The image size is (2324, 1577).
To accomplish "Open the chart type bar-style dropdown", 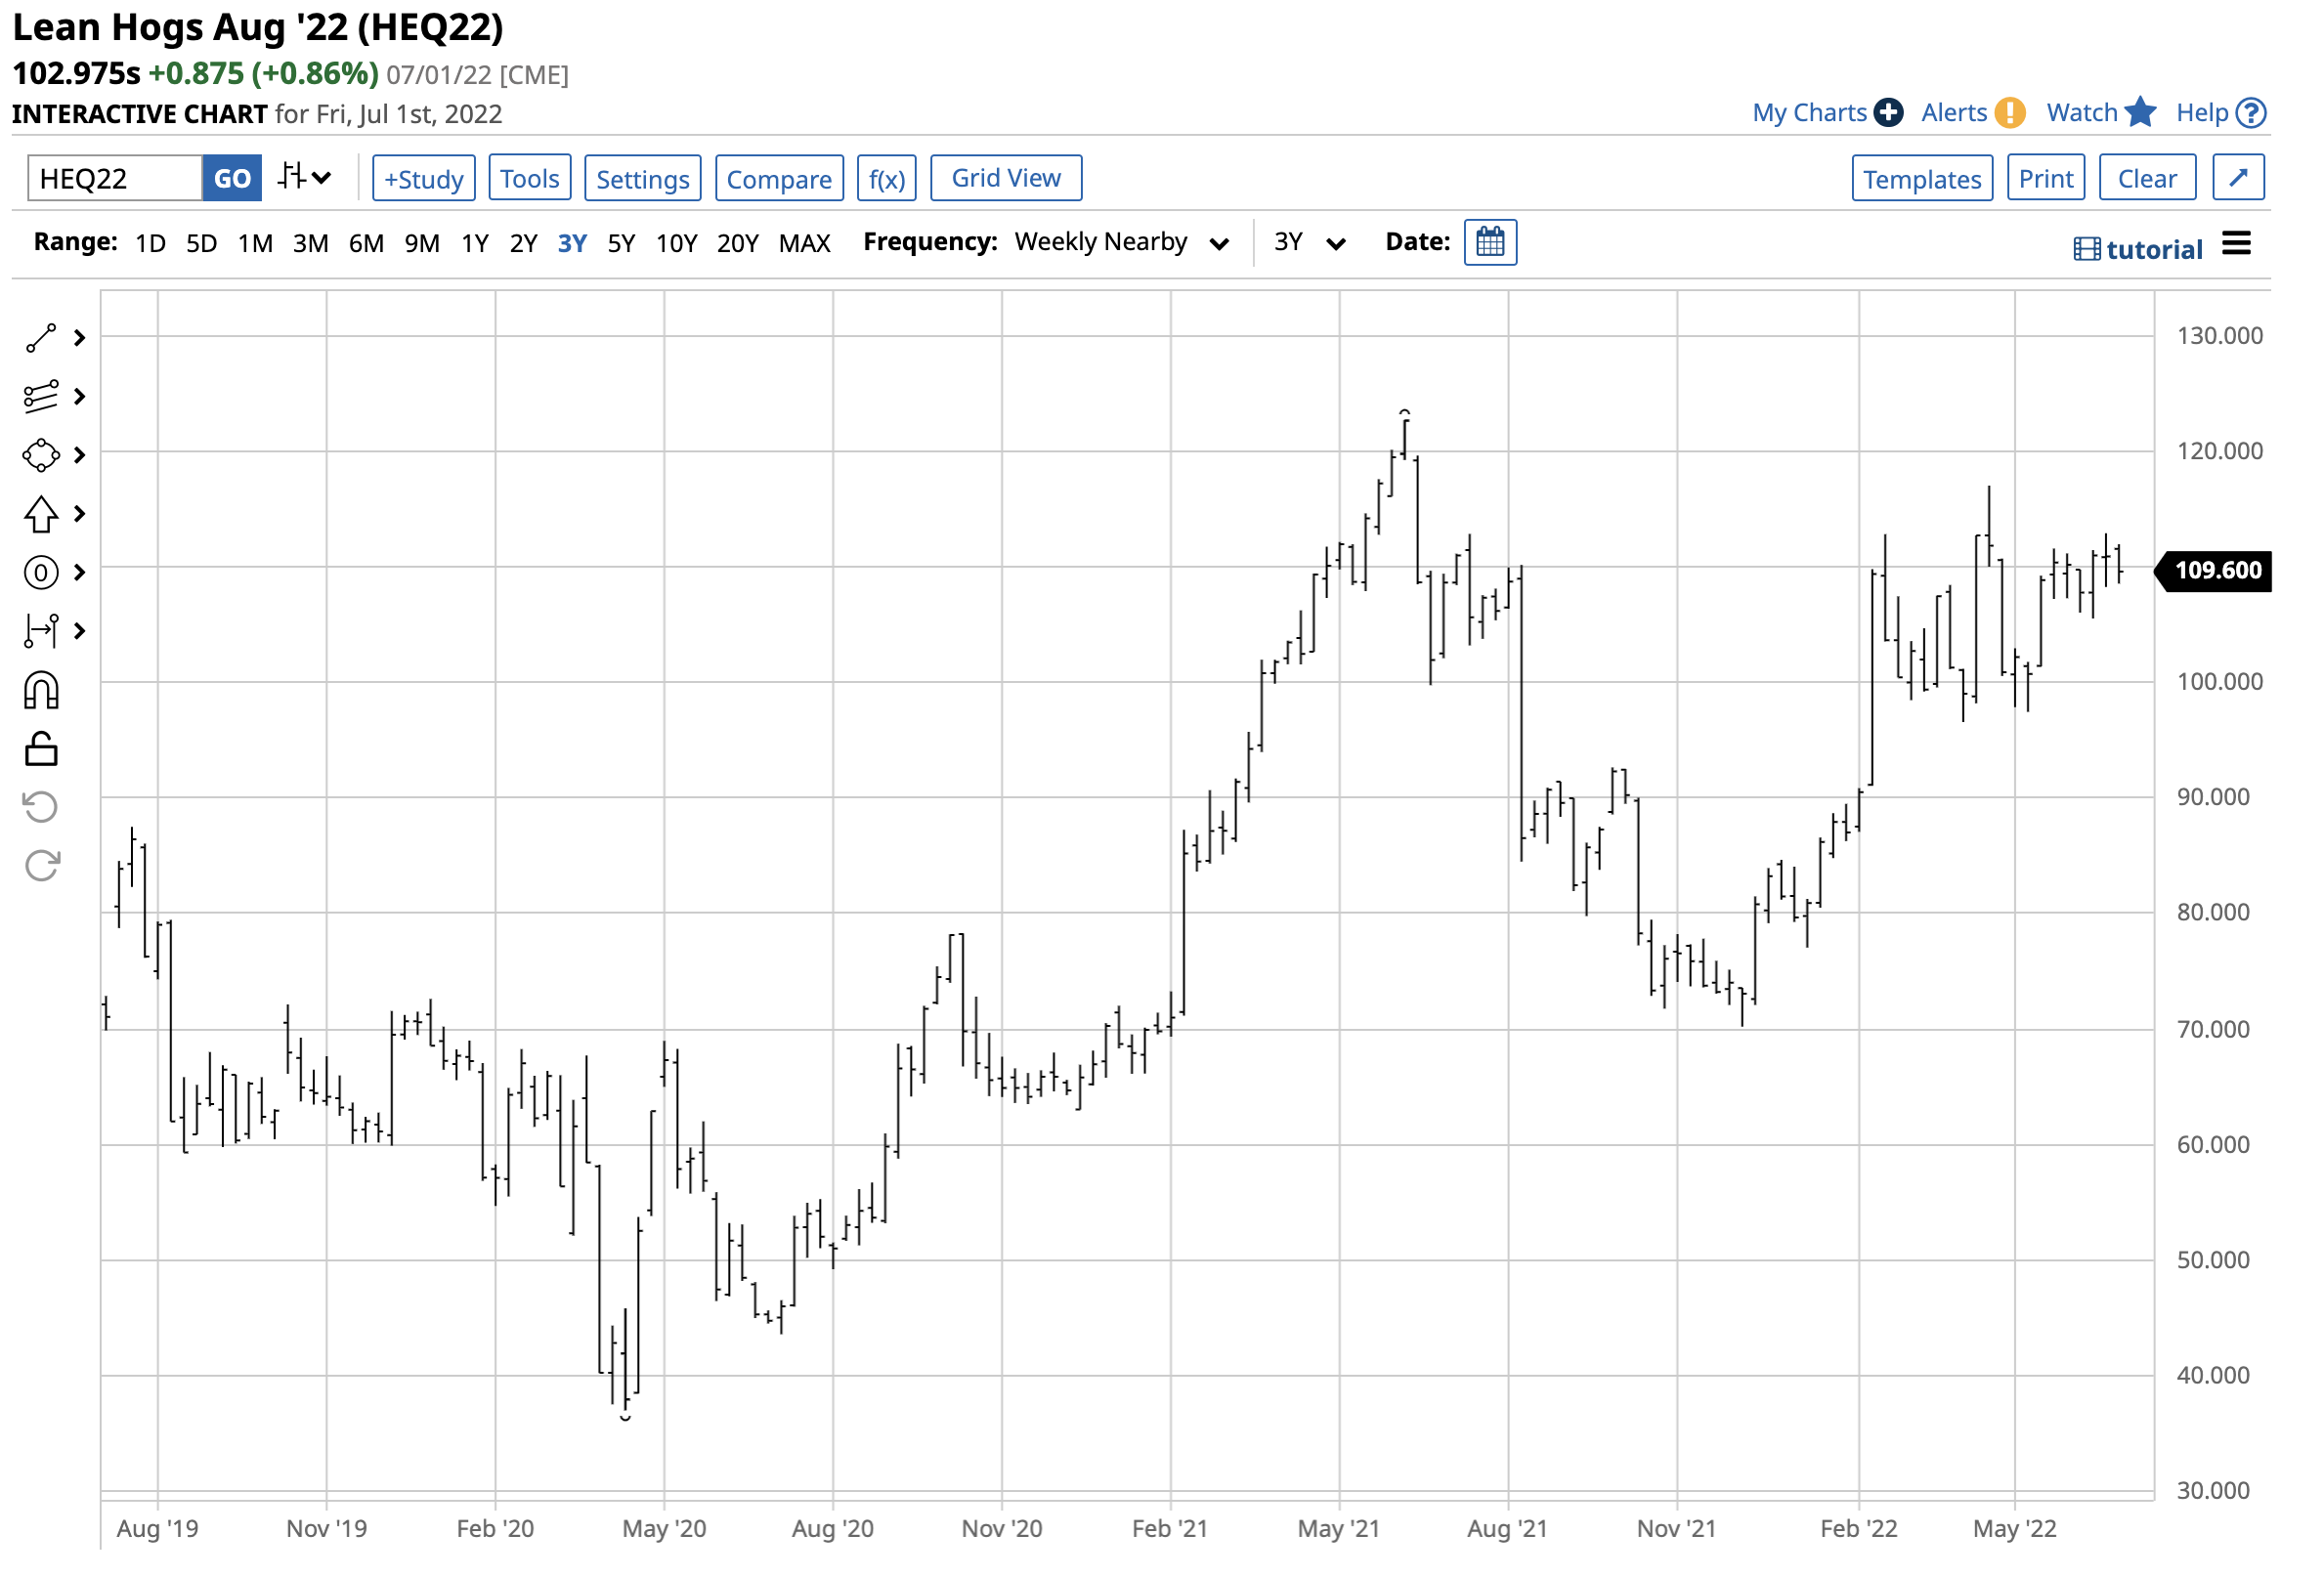I will [x=304, y=178].
